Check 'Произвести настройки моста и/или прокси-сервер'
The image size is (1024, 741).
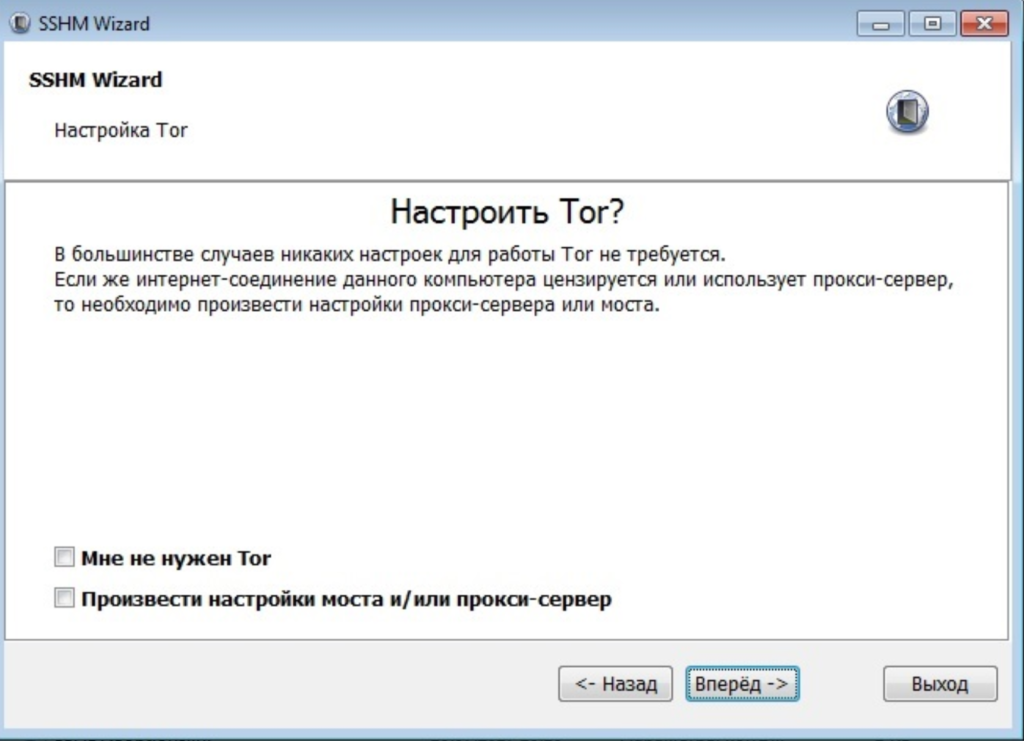click(x=62, y=599)
